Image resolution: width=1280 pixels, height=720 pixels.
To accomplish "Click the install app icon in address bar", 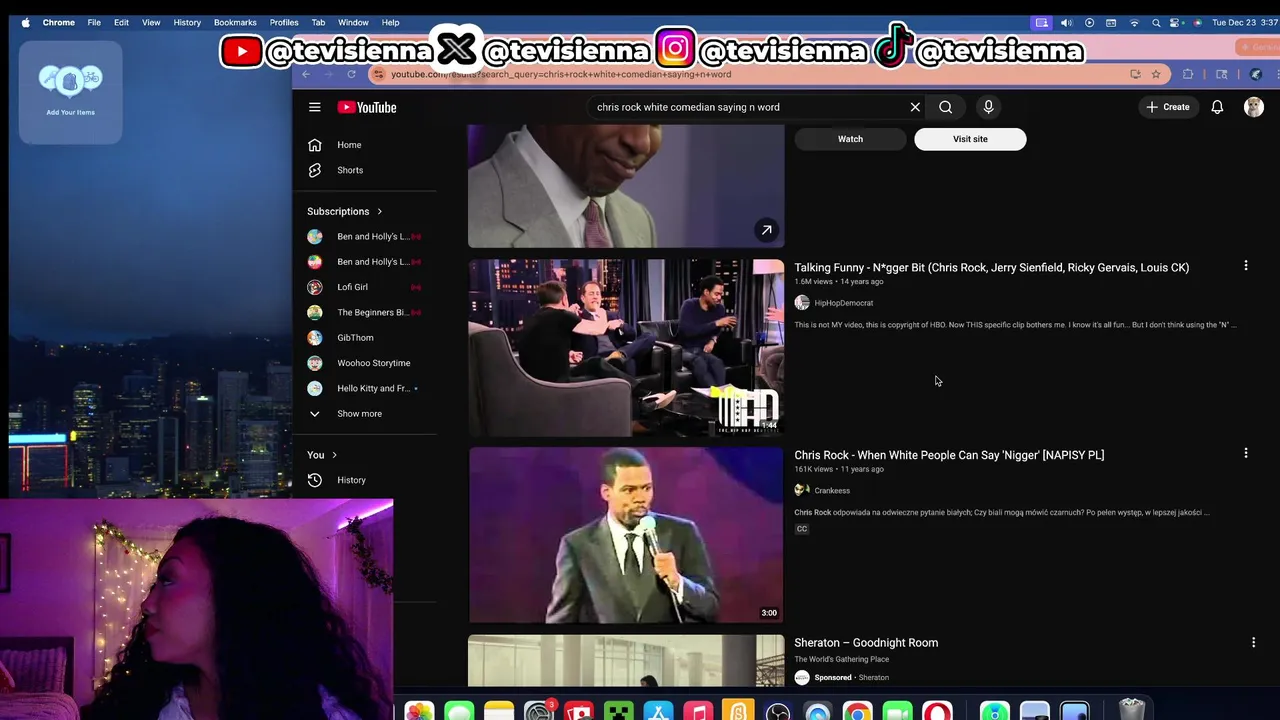I will pyautogui.click(x=1135, y=74).
